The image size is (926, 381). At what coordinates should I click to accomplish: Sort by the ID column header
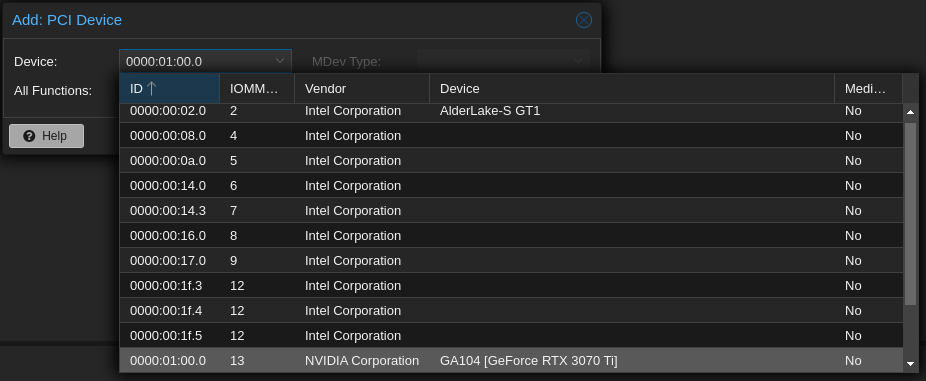pyautogui.click(x=169, y=89)
